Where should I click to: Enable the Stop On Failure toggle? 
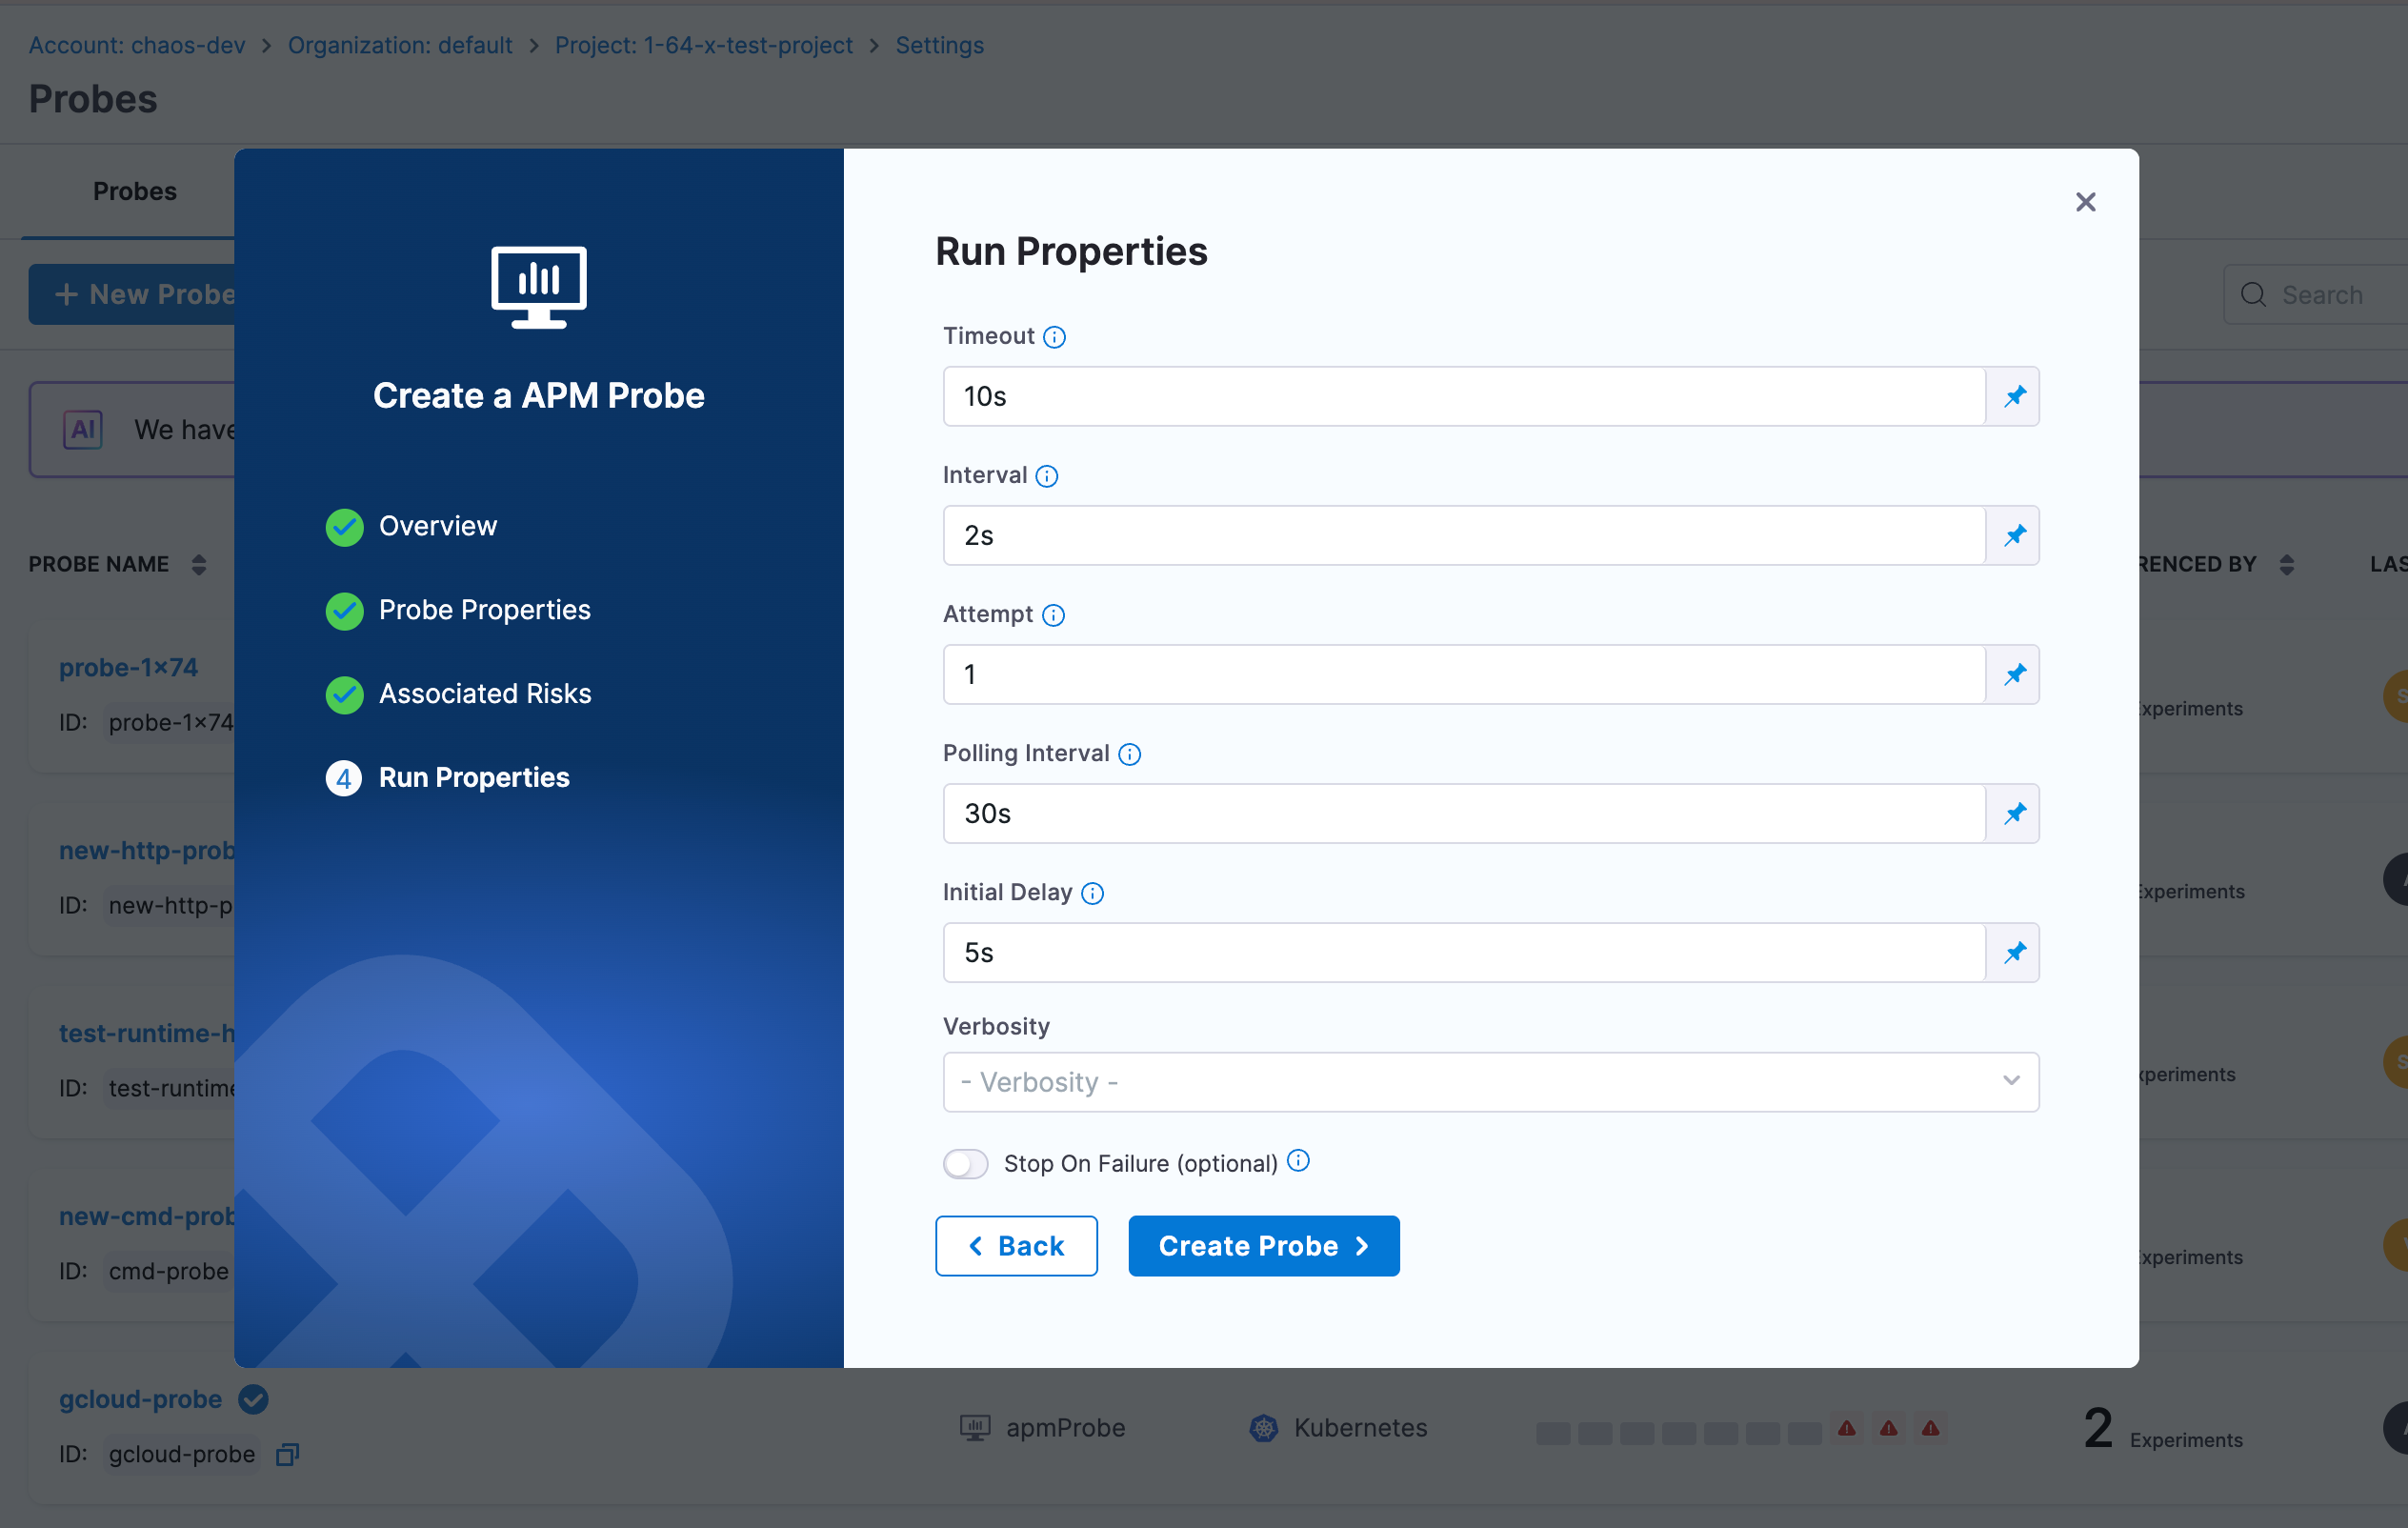click(x=965, y=1163)
